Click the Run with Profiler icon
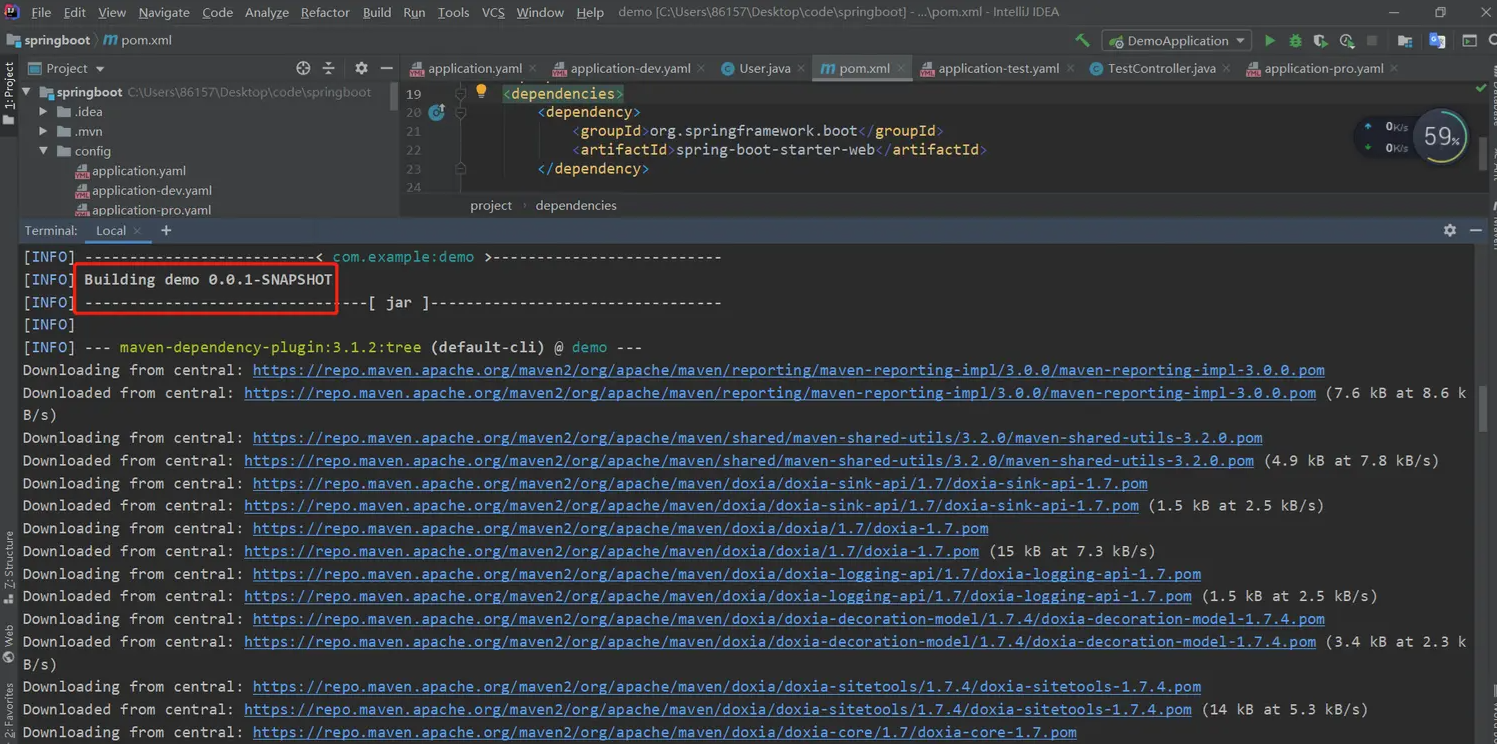Image resolution: width=1497 pixels, height=744 pixels. tap(1347, 41)
